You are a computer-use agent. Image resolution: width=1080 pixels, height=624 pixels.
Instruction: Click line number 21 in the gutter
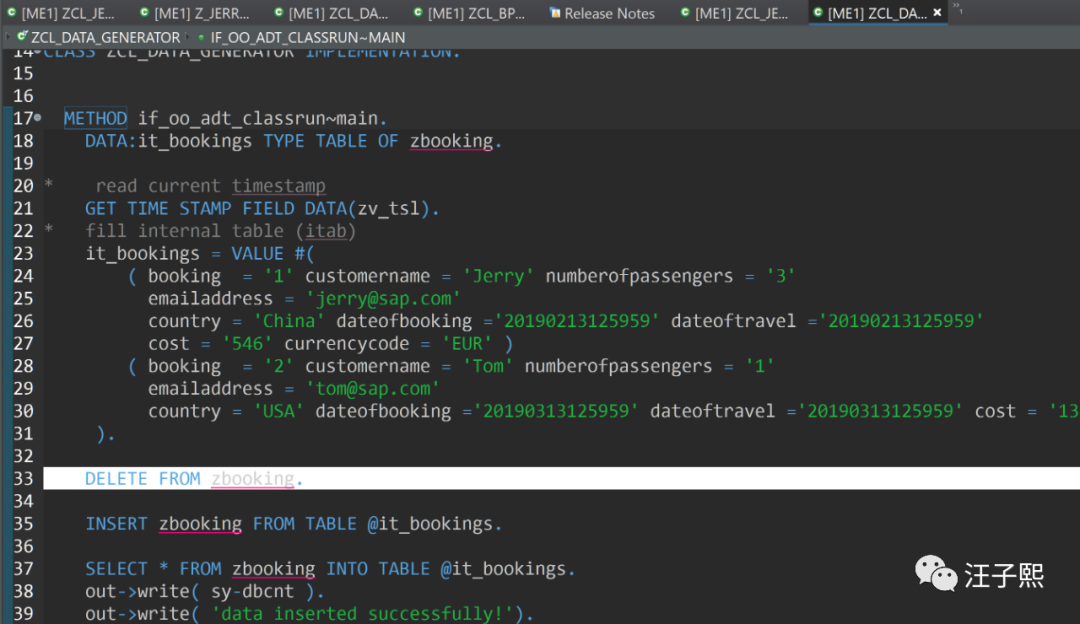23,209
